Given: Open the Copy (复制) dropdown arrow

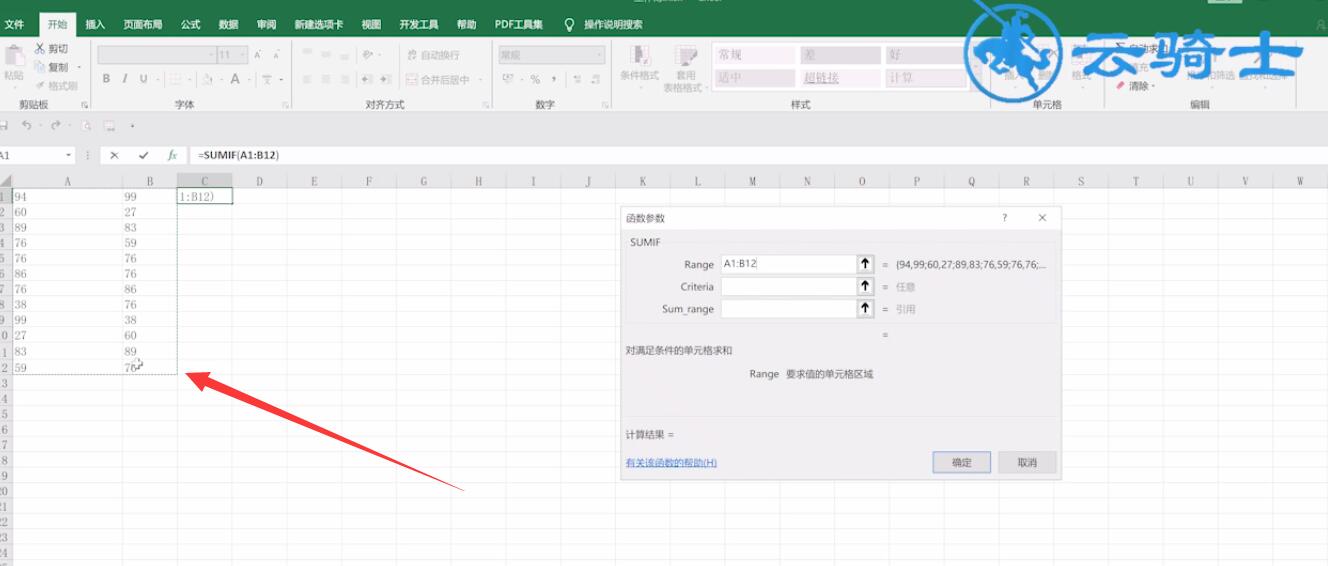Looking at the screenshot, I should coord(79,67).
